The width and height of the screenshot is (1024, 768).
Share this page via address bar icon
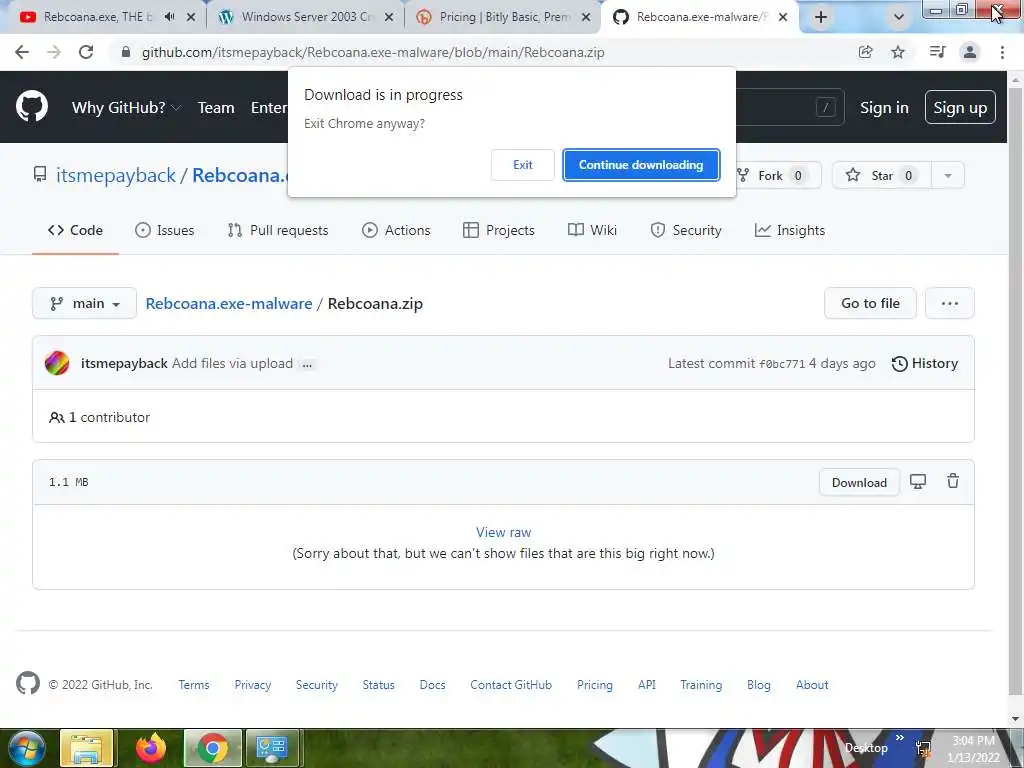click(x=866, y=52)
